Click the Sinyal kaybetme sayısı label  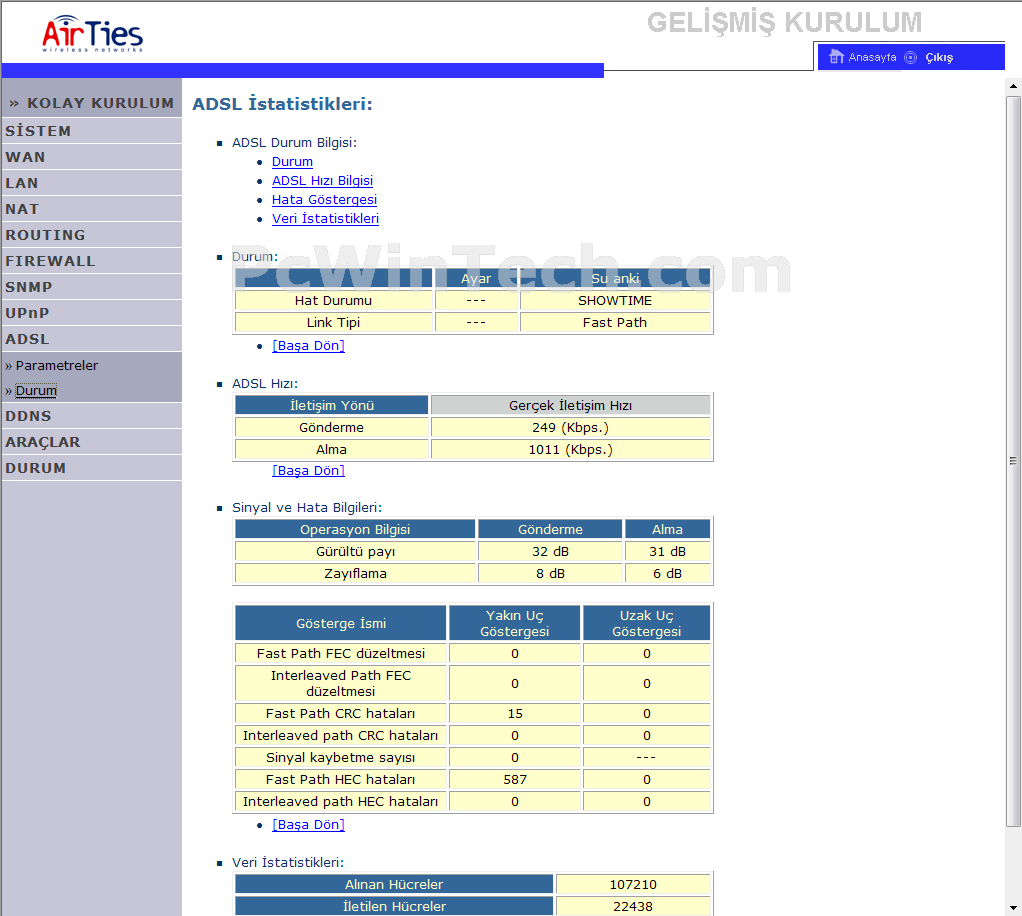[x=340, y=758]
